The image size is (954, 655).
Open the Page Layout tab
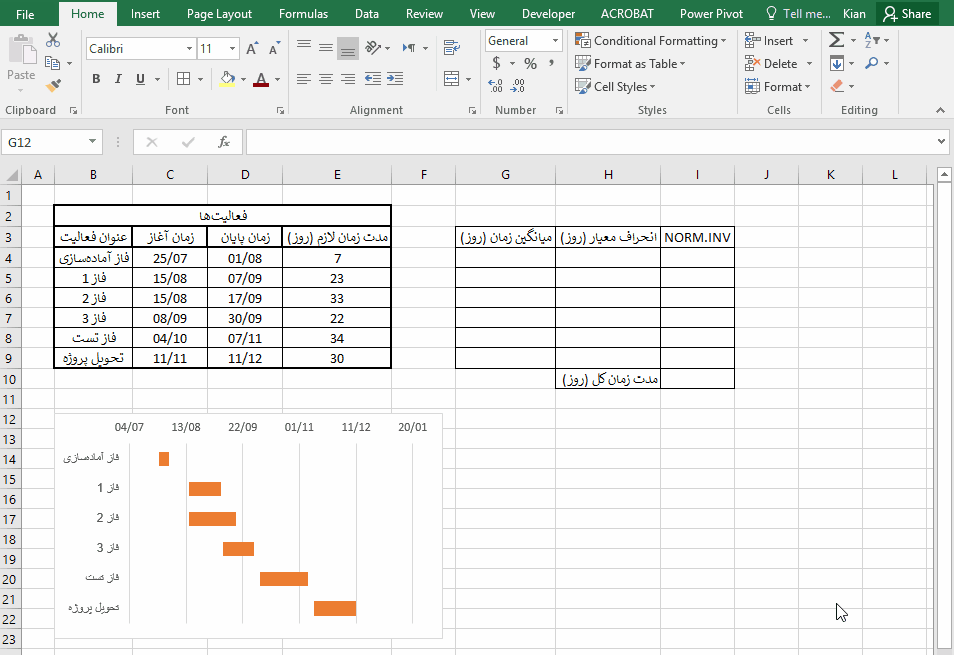pyautogui.click(x=219, y=14)
